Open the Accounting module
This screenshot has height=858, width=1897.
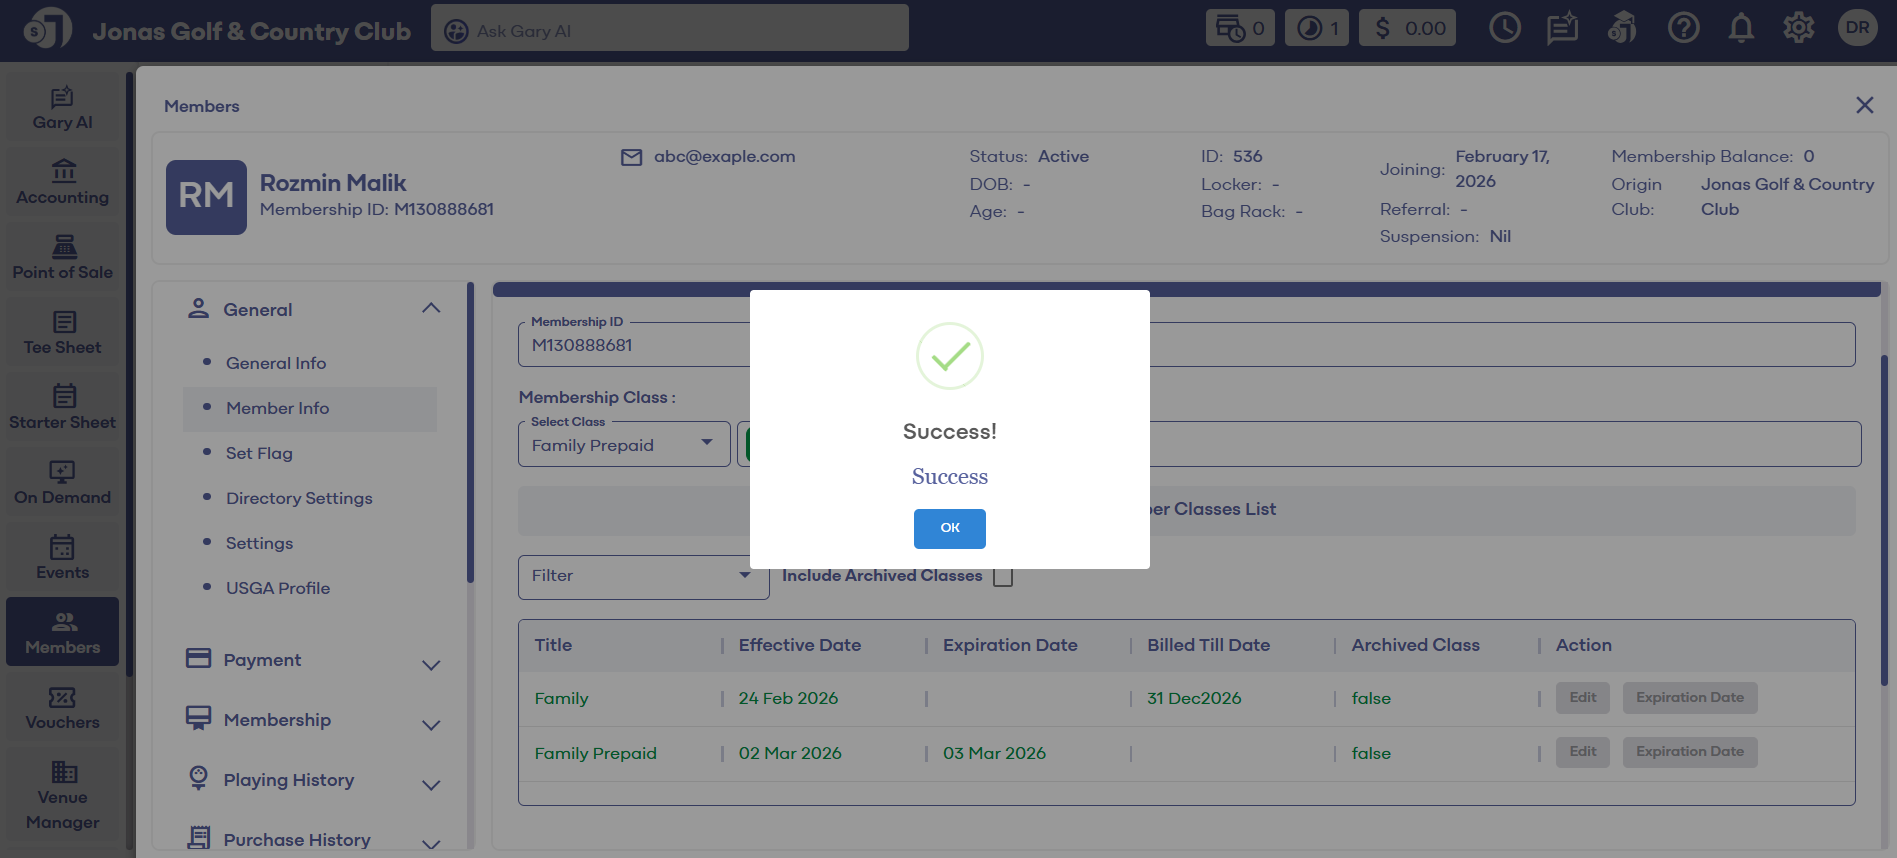[x=62, y=183]
